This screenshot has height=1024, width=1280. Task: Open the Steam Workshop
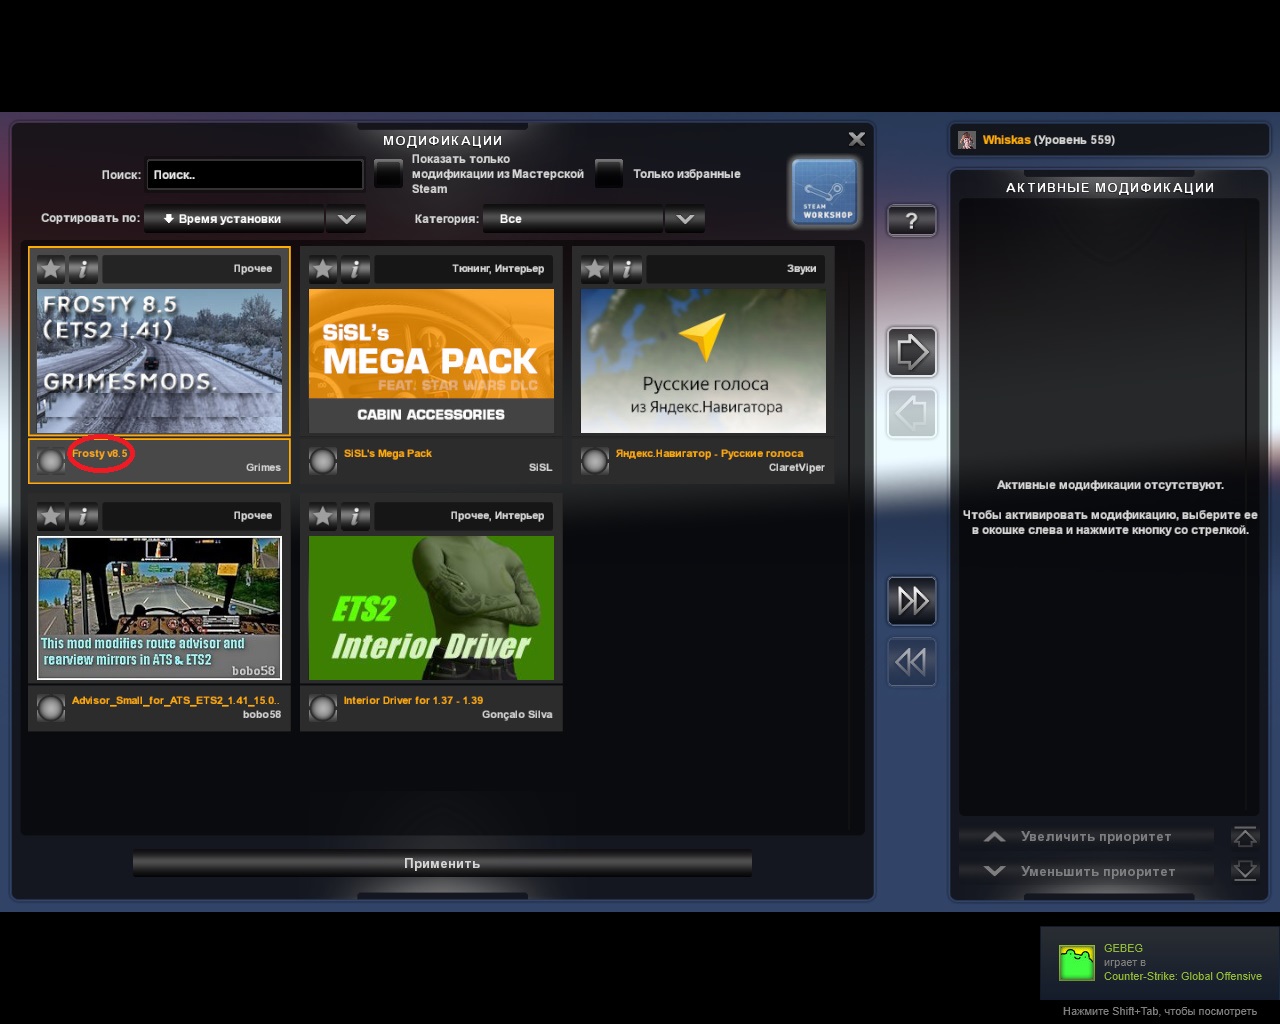click(826, 190)
